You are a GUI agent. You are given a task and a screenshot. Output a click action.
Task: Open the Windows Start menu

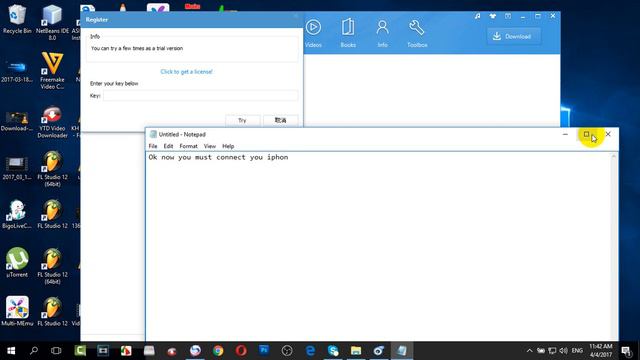pyautogui.click(x=11, y=351)
